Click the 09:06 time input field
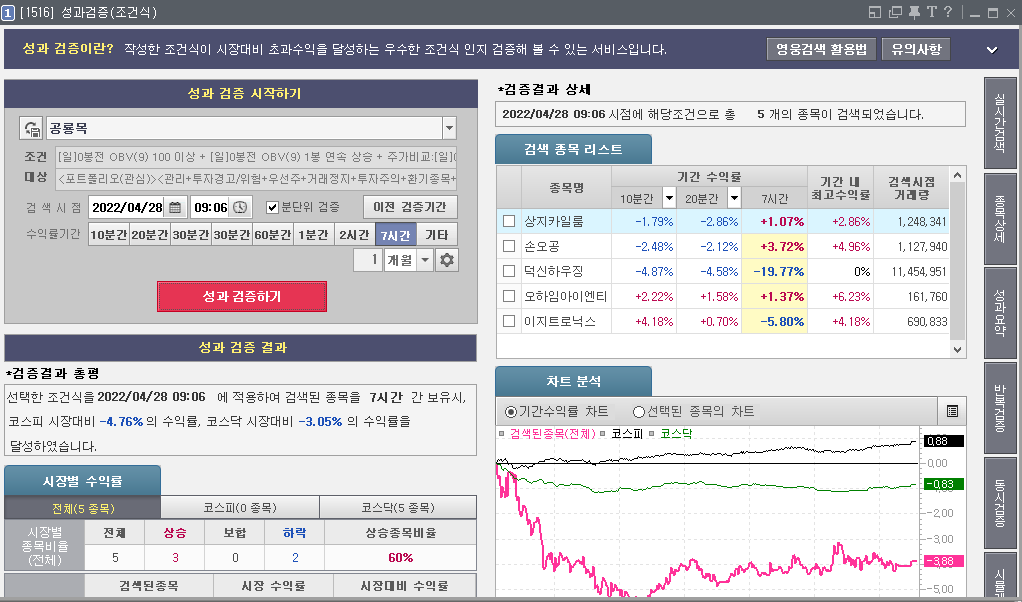This screenshot has height=602, width=1022. (x=211, y=207)
